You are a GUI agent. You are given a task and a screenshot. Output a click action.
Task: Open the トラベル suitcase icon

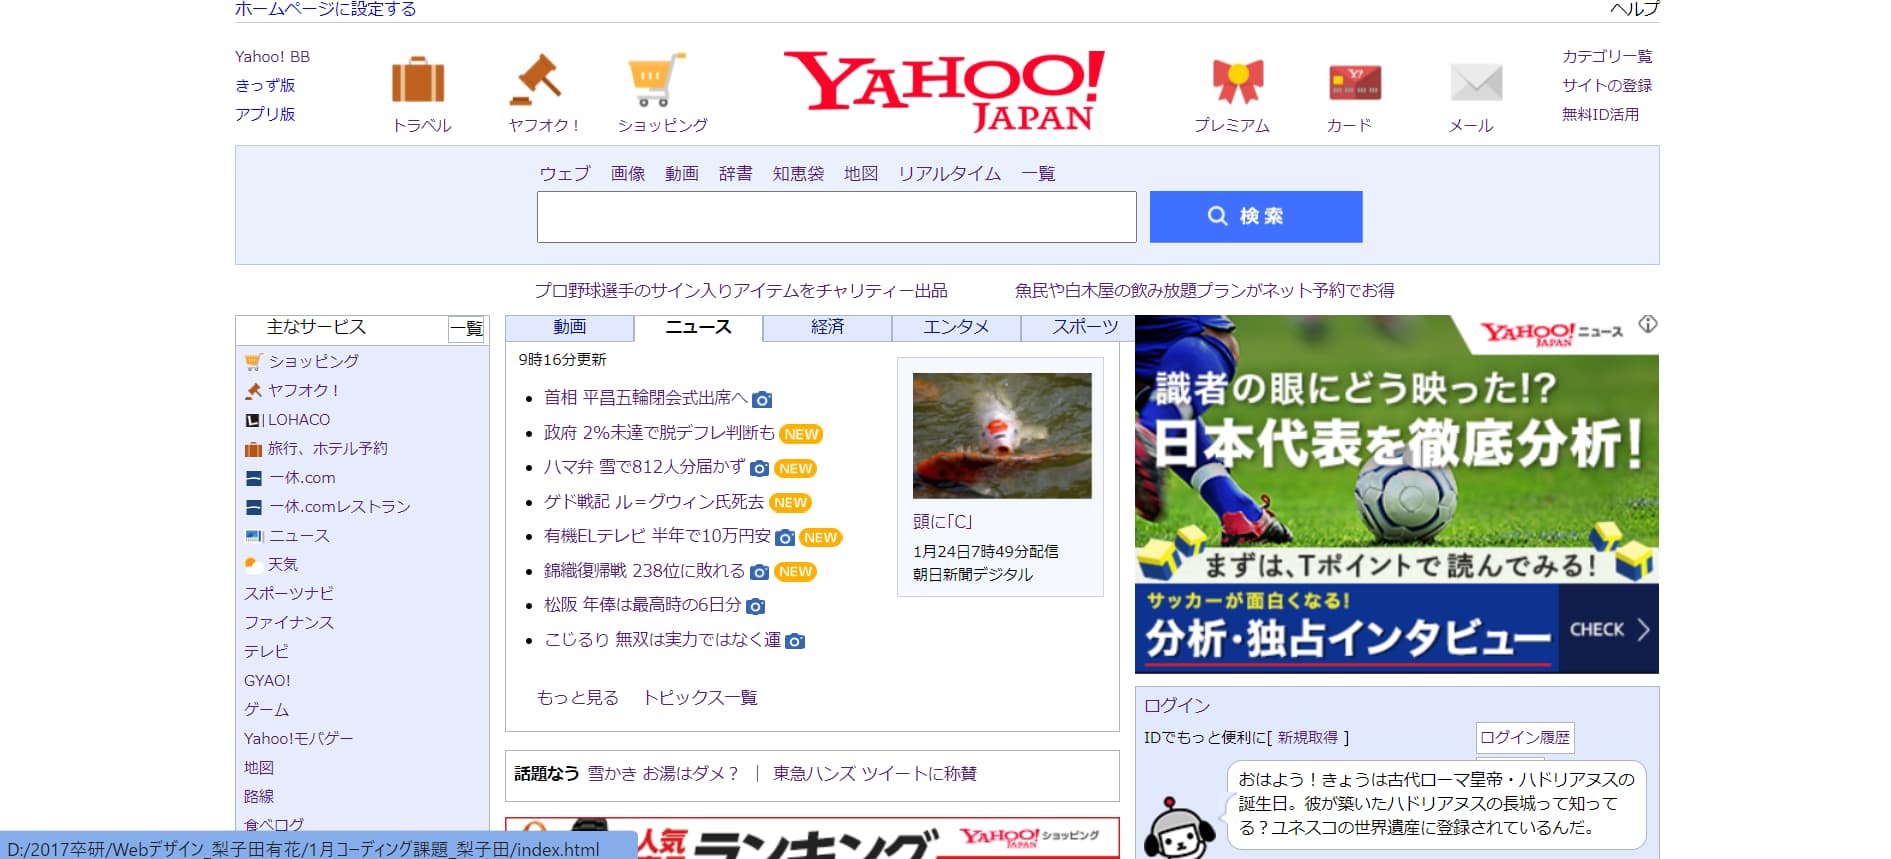[418, 80]
